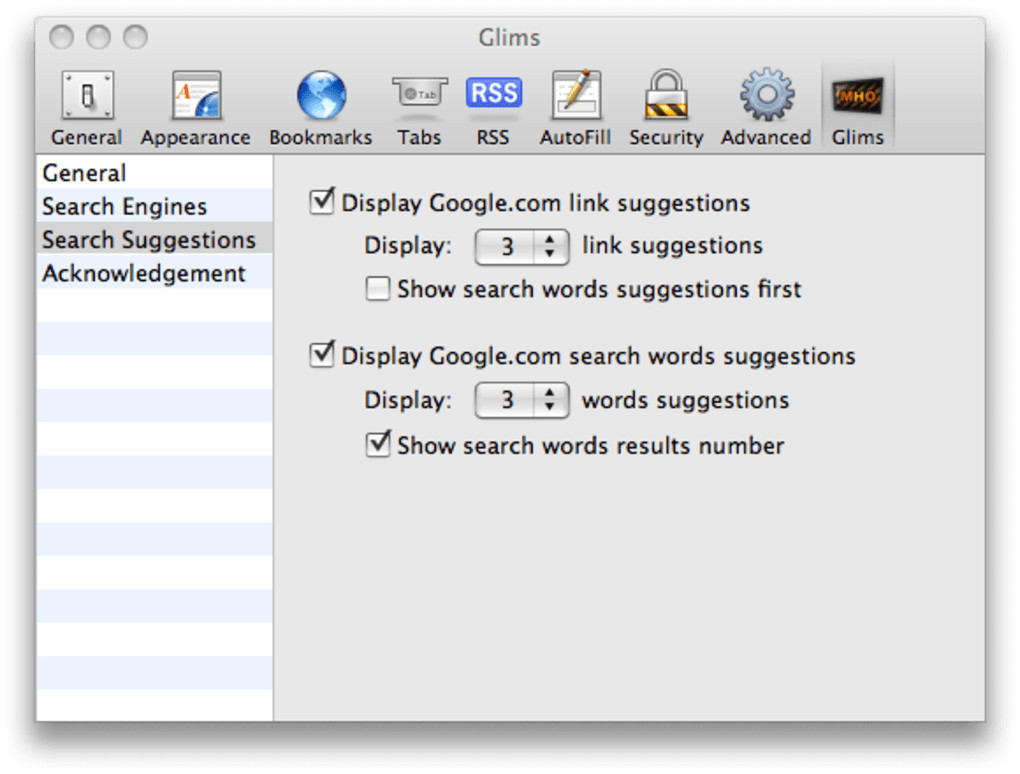
Task: Open the Appearance preferences icon
Action: [196, 98]
